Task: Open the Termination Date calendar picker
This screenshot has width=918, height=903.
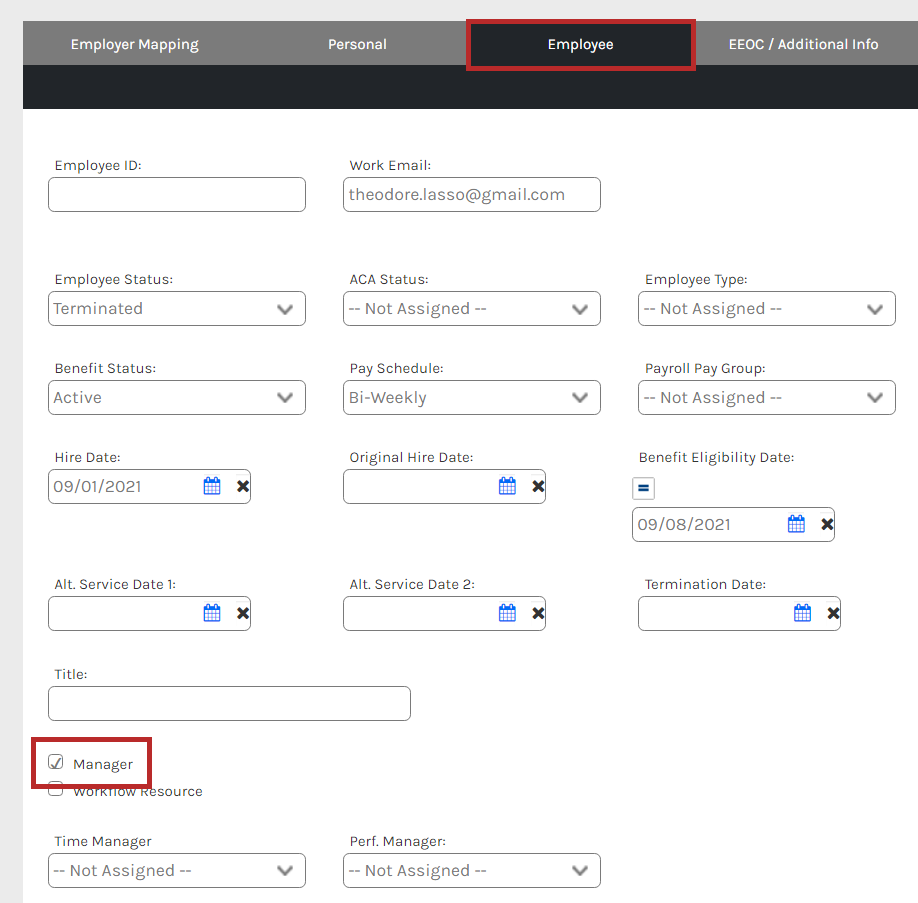Action: (802, 613)
